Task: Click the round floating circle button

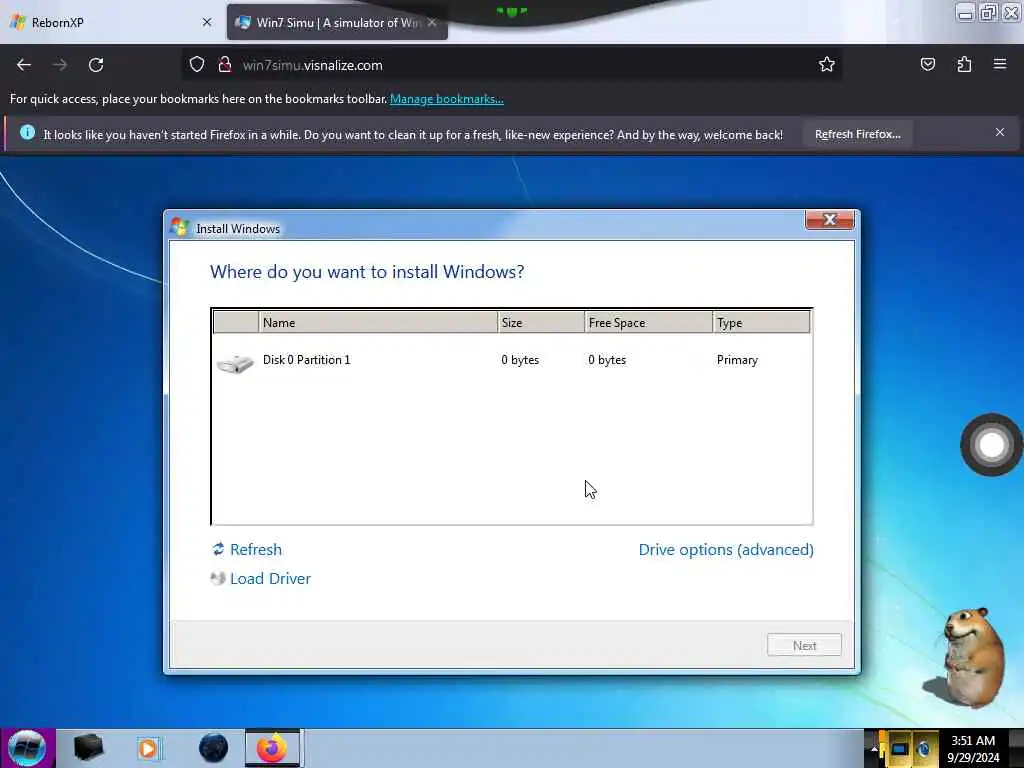Action: [x=991, y=445]
